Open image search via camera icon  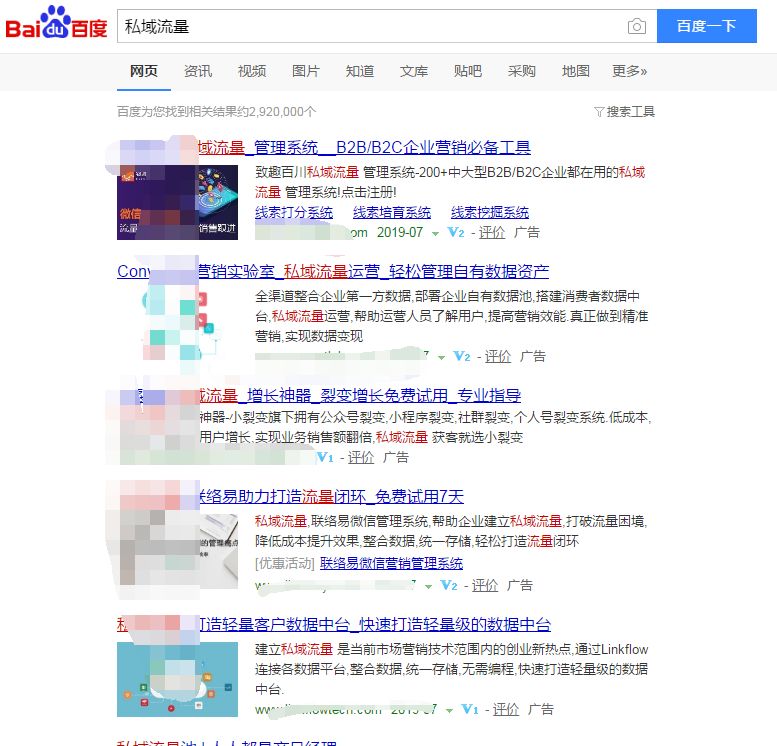[636, 26]
